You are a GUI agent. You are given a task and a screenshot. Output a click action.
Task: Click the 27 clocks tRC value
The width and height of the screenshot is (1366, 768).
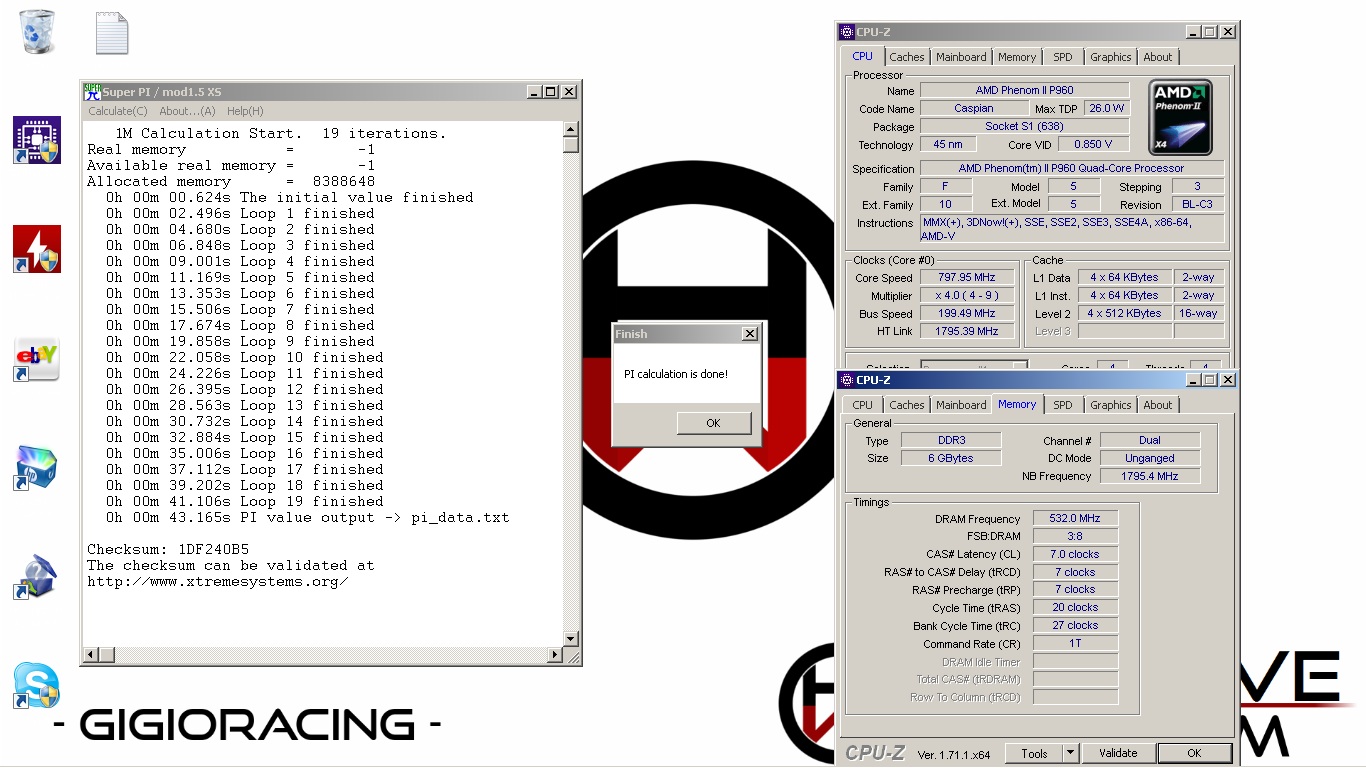pos(1075,625)
